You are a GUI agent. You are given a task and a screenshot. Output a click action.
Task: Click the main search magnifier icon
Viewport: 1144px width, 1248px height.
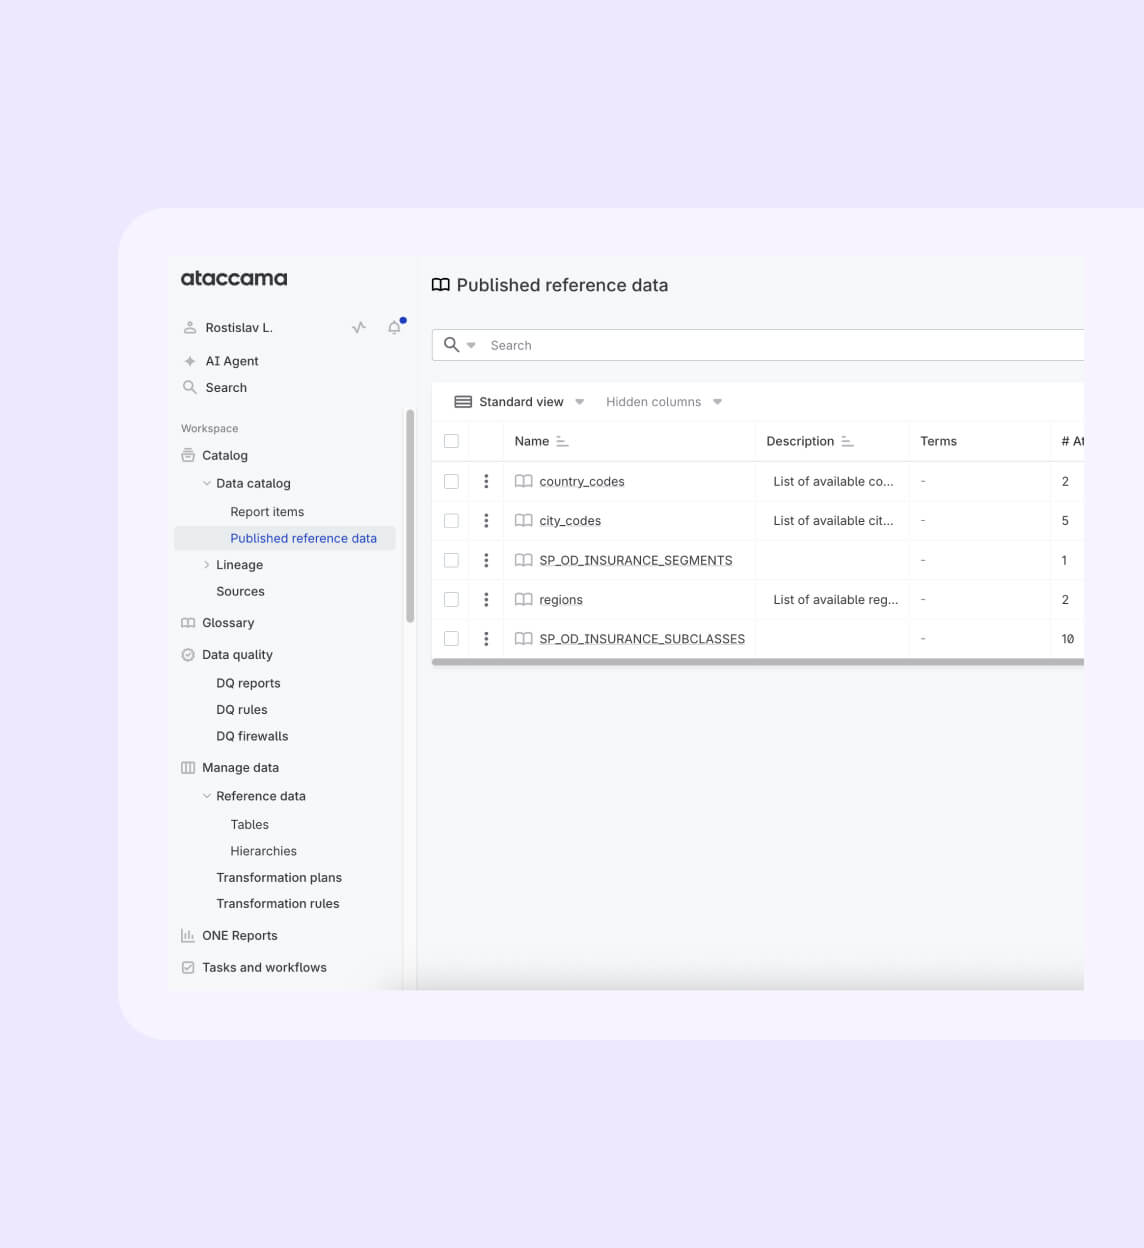(x=452, y=344)
